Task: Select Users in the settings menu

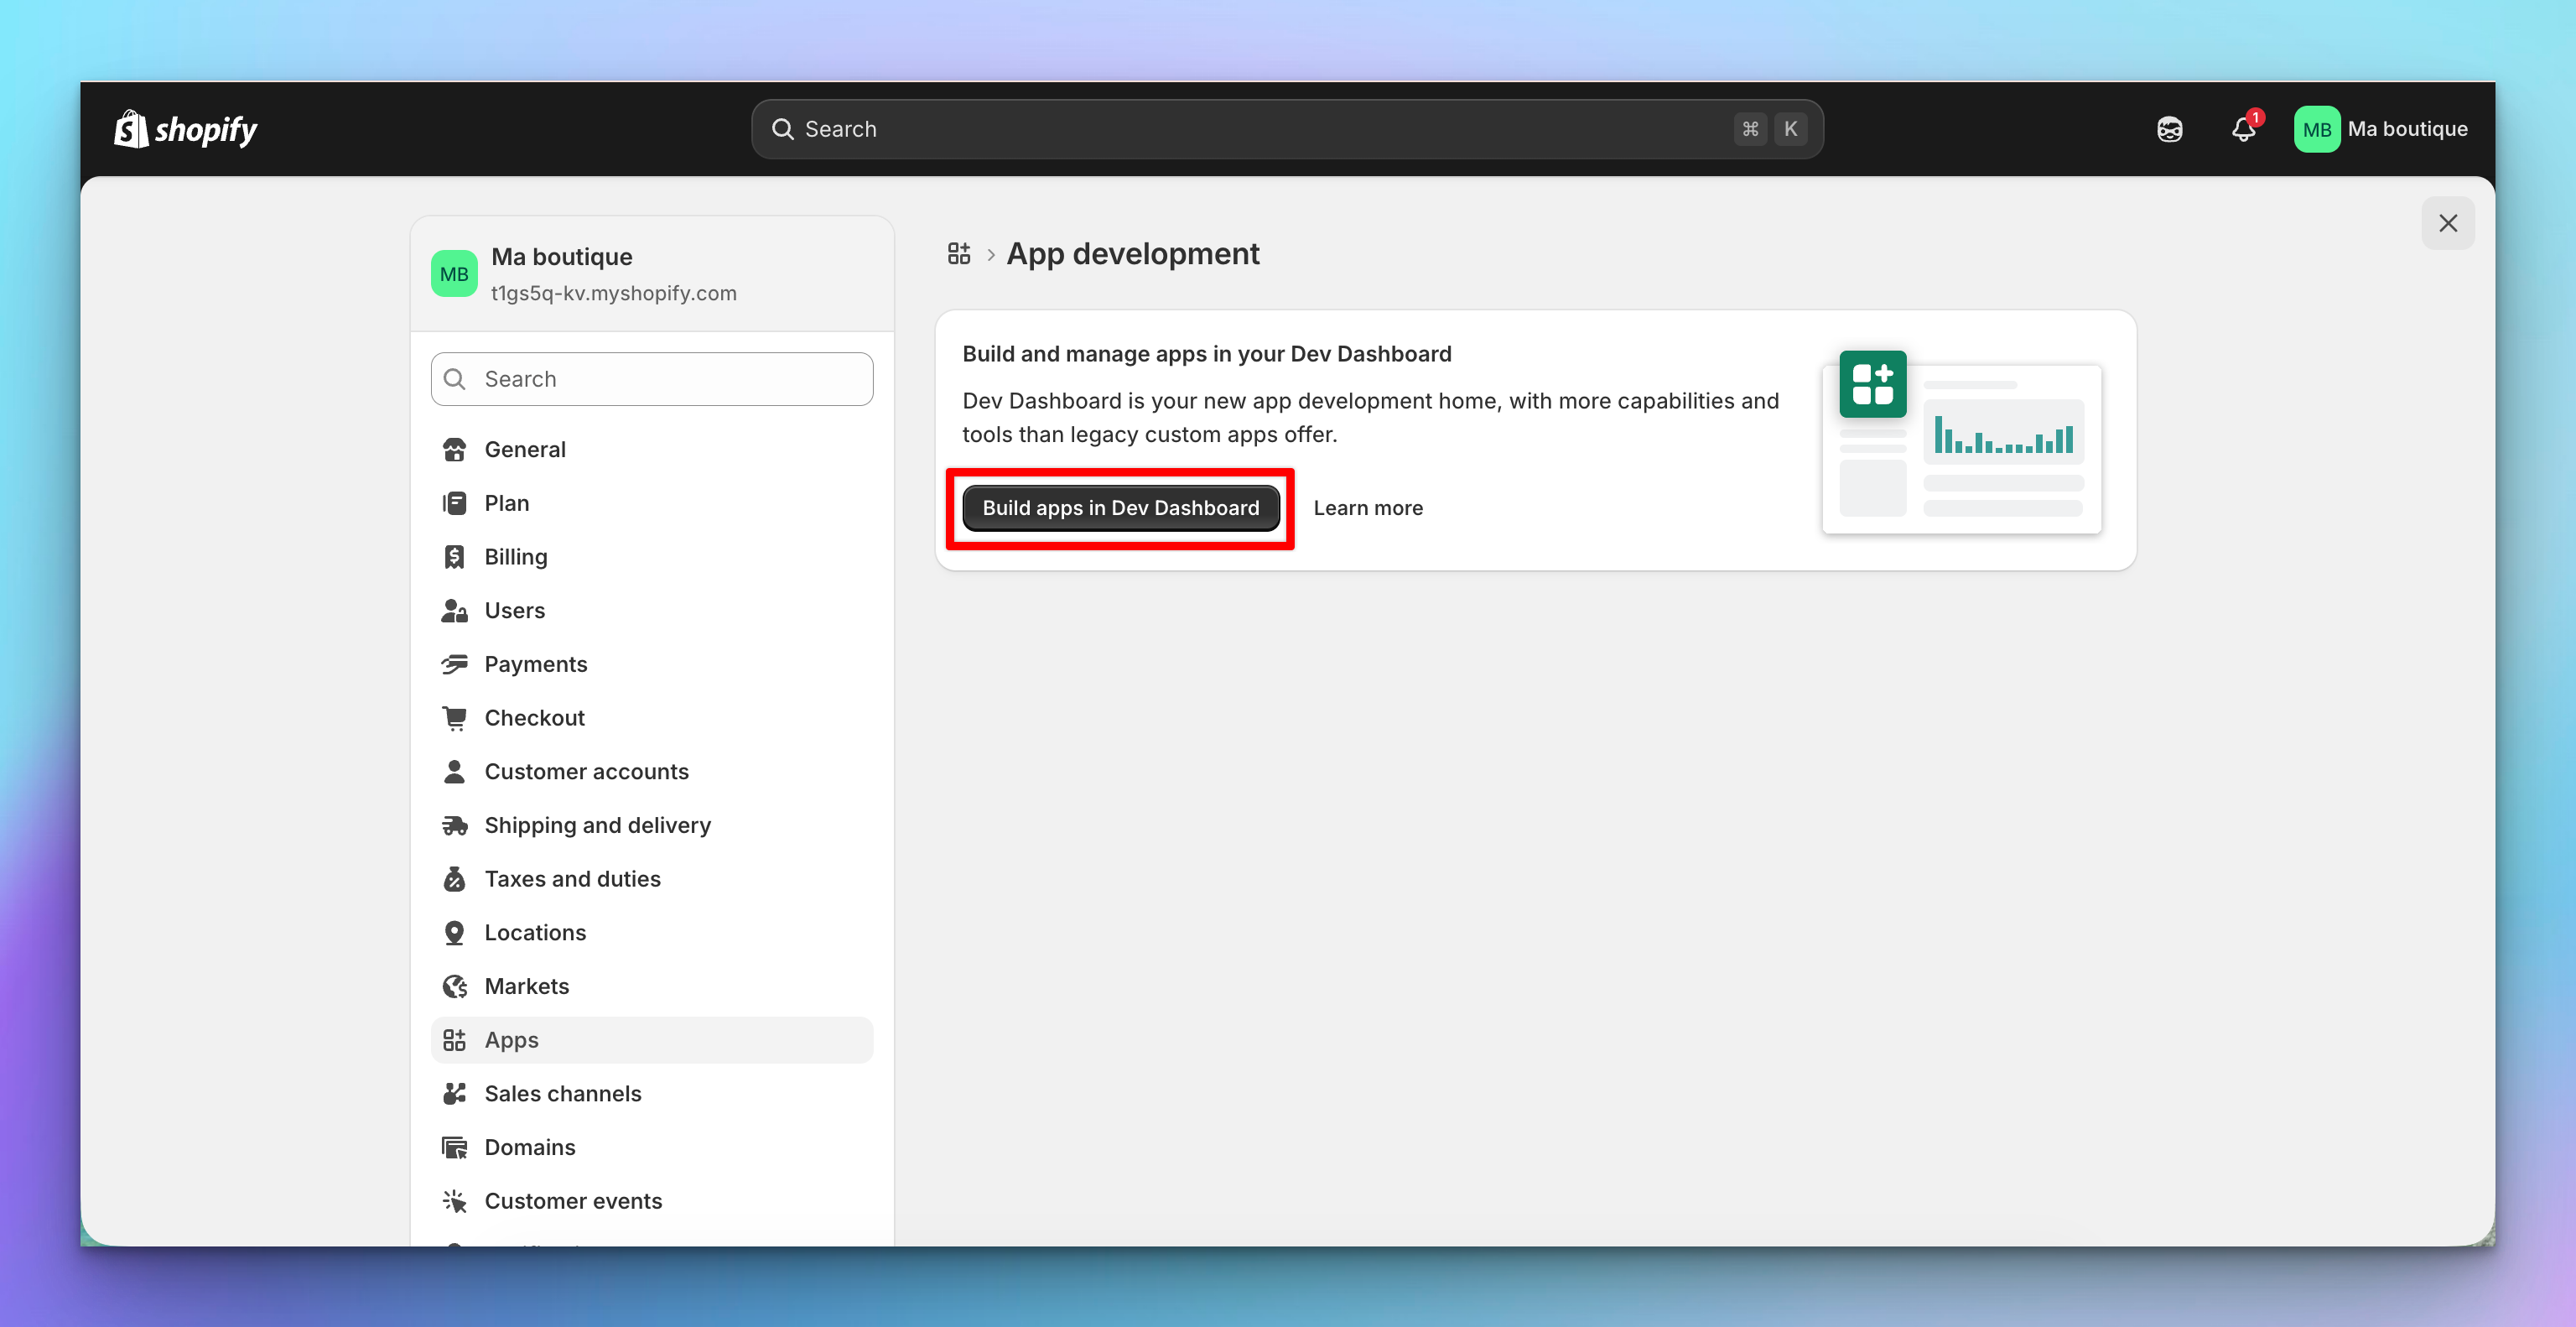Action: pos(652,611)
